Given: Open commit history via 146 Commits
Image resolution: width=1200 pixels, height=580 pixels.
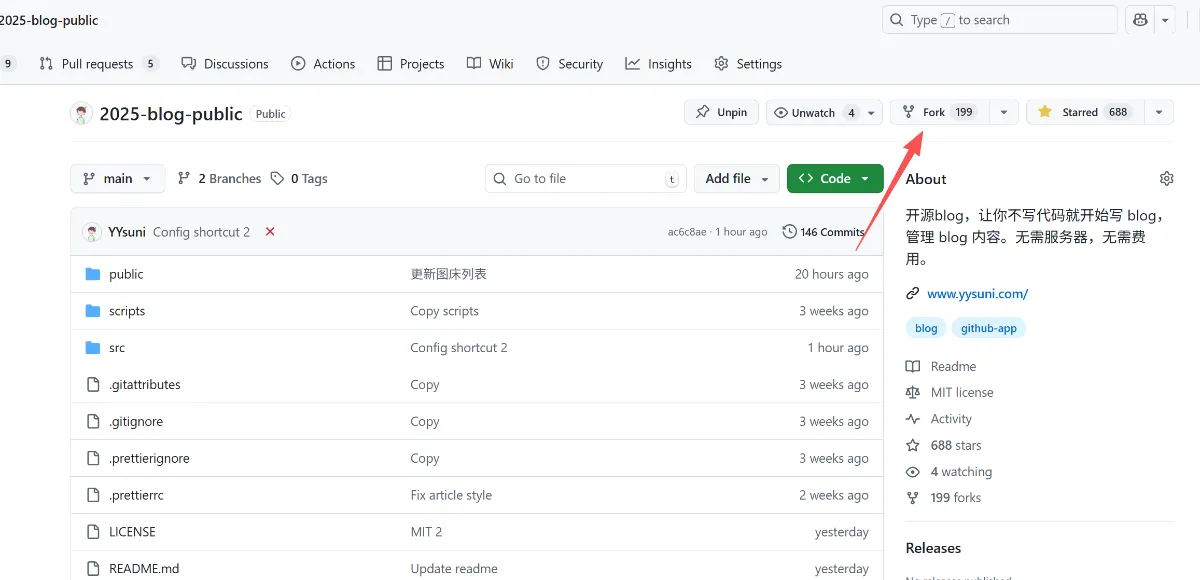Looking at the screenshot, I should click(x=823, y=232).
